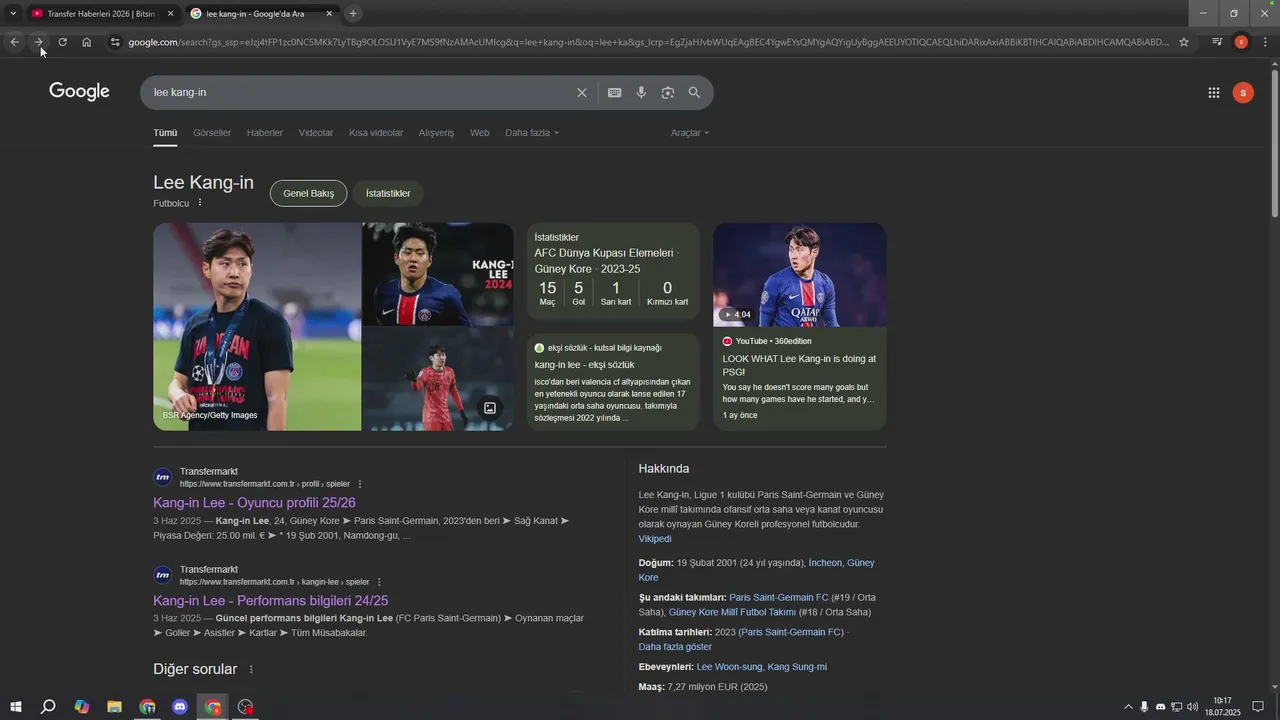Expand the Daha fazla search filters
The width and height of the screenshot is (1280, 720).
tap(531, 132)
